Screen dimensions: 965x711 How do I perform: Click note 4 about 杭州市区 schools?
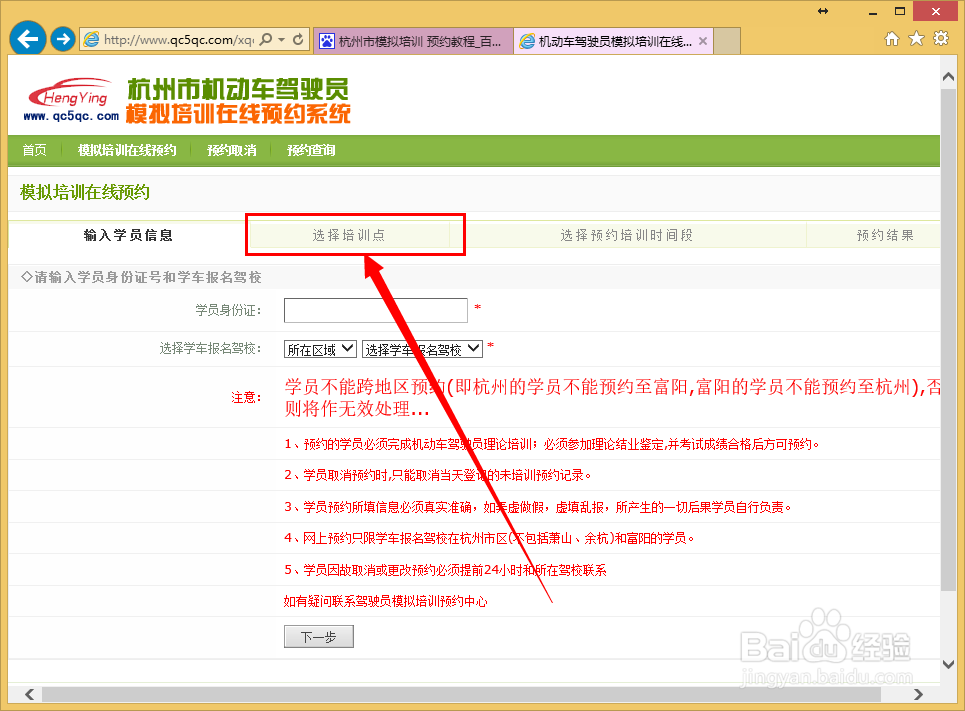point(489,538)
